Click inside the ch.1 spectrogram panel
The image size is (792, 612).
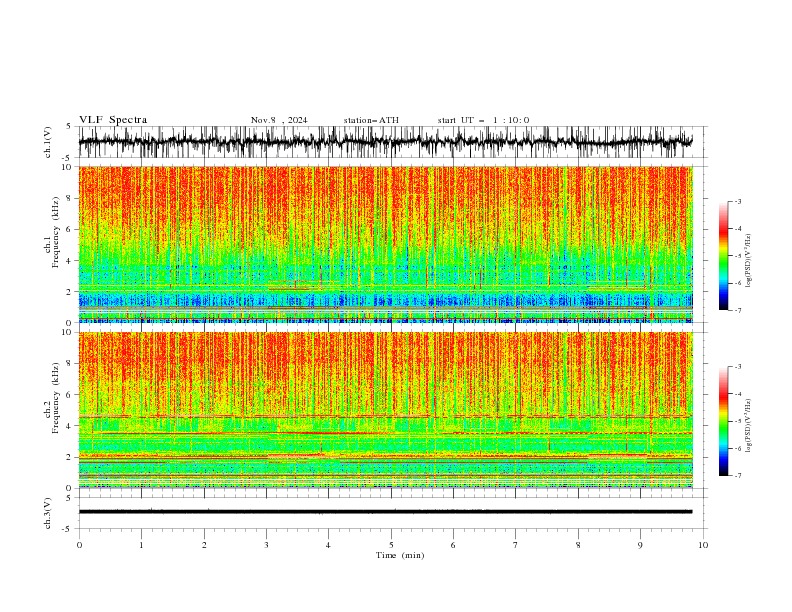[386, 244]
